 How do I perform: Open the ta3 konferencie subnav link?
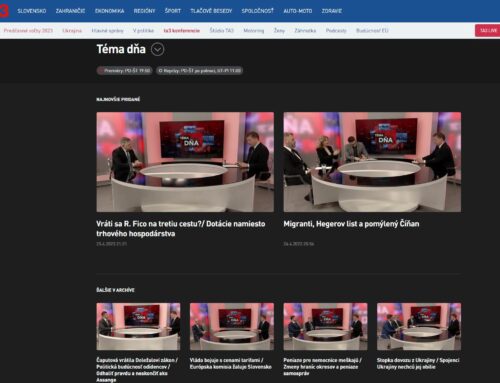pyautogui.click(x=182, y=31)
